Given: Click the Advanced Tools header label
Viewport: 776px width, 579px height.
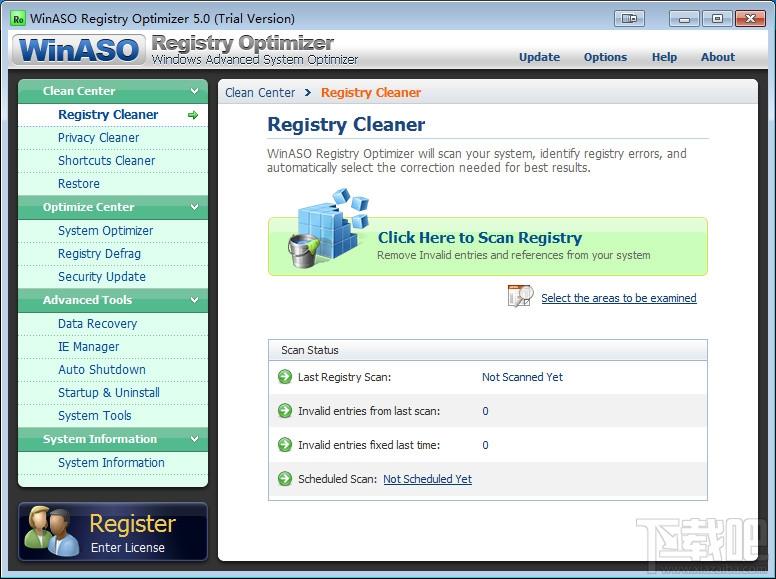Looking at the screenshot, I should pos(88,300).
